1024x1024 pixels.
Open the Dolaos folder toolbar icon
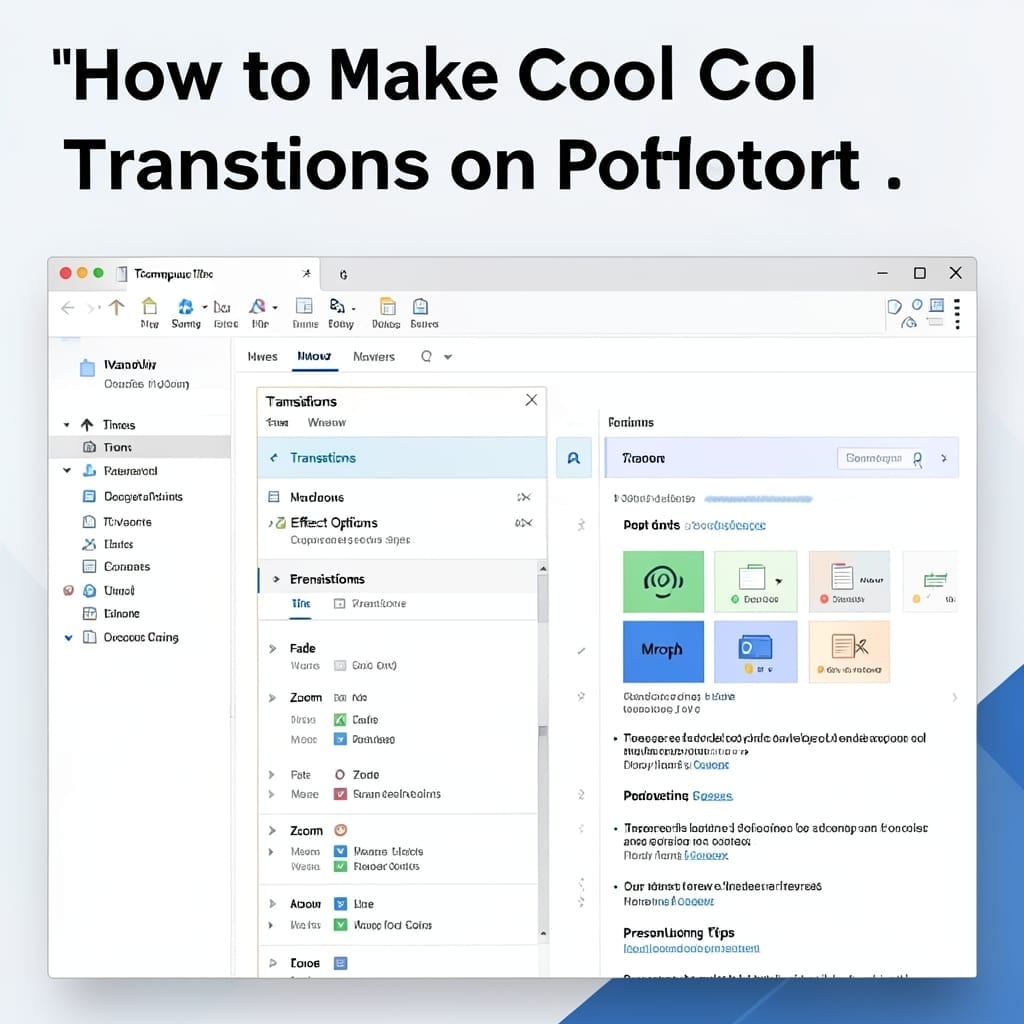click(x=387, y=306)
